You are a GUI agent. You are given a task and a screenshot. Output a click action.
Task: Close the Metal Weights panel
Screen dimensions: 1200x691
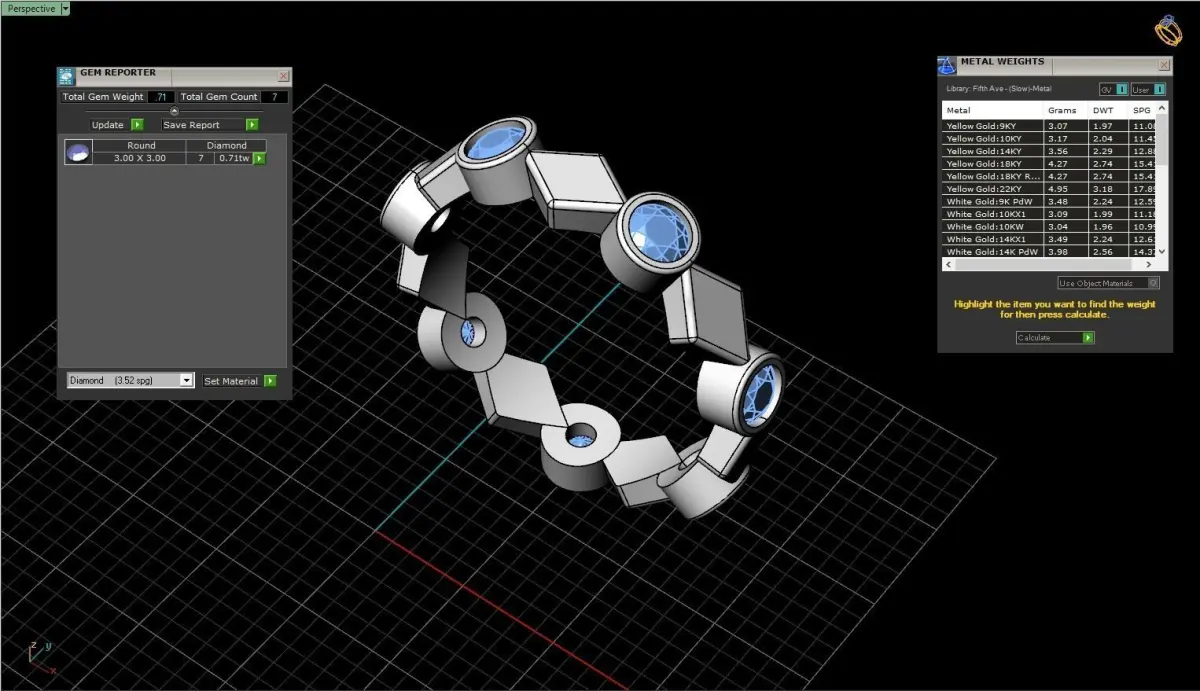coord(1164,64)
